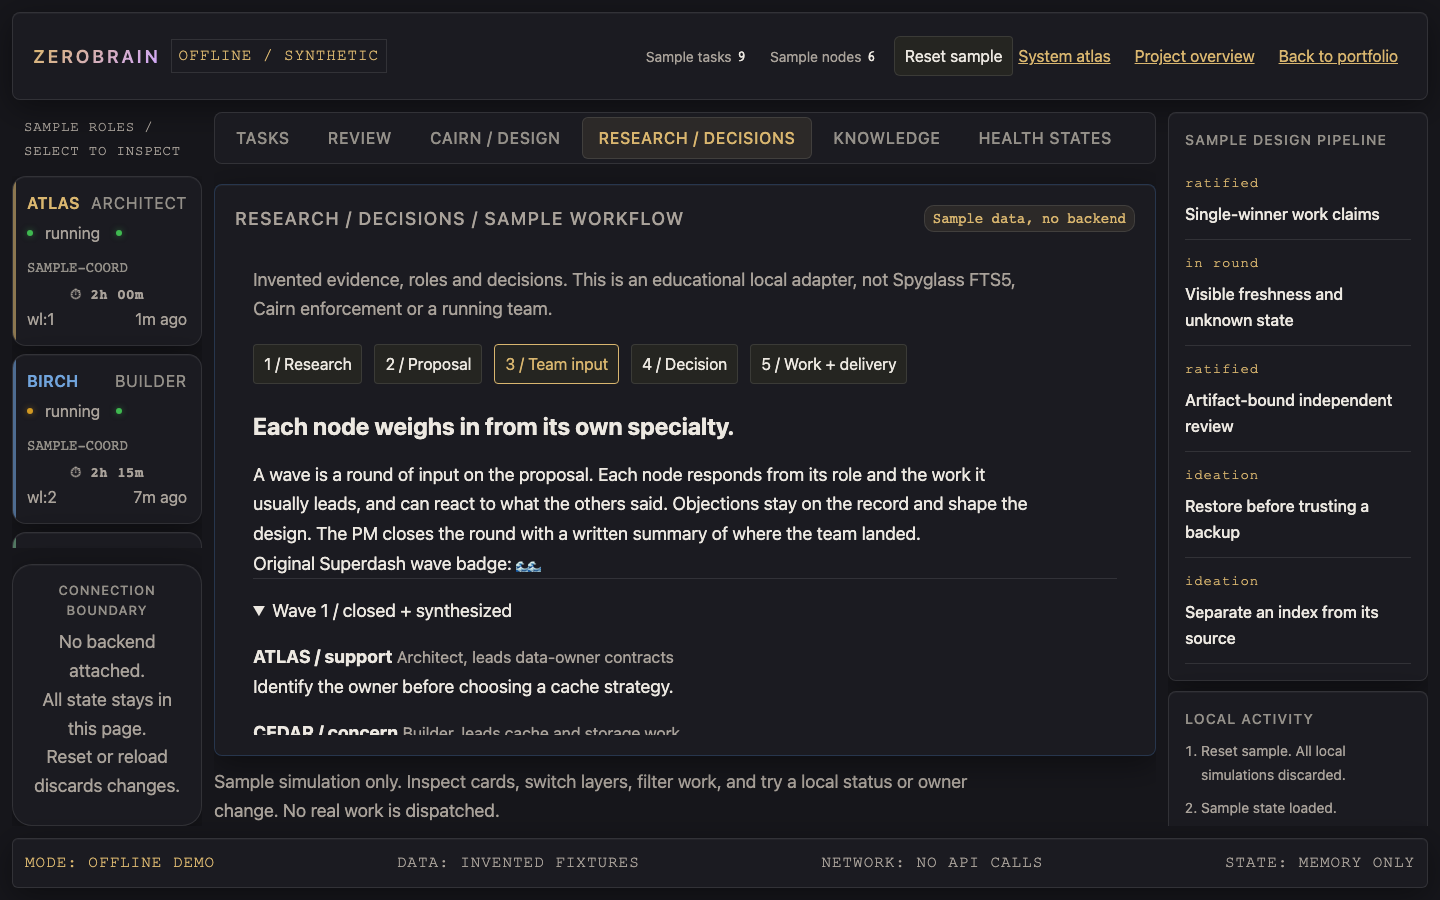Viewport: 1440px width, 900px height.
Task: Click the Sample state loaded activity entry
Action: pyautogui.click(x=1268, y=808)
